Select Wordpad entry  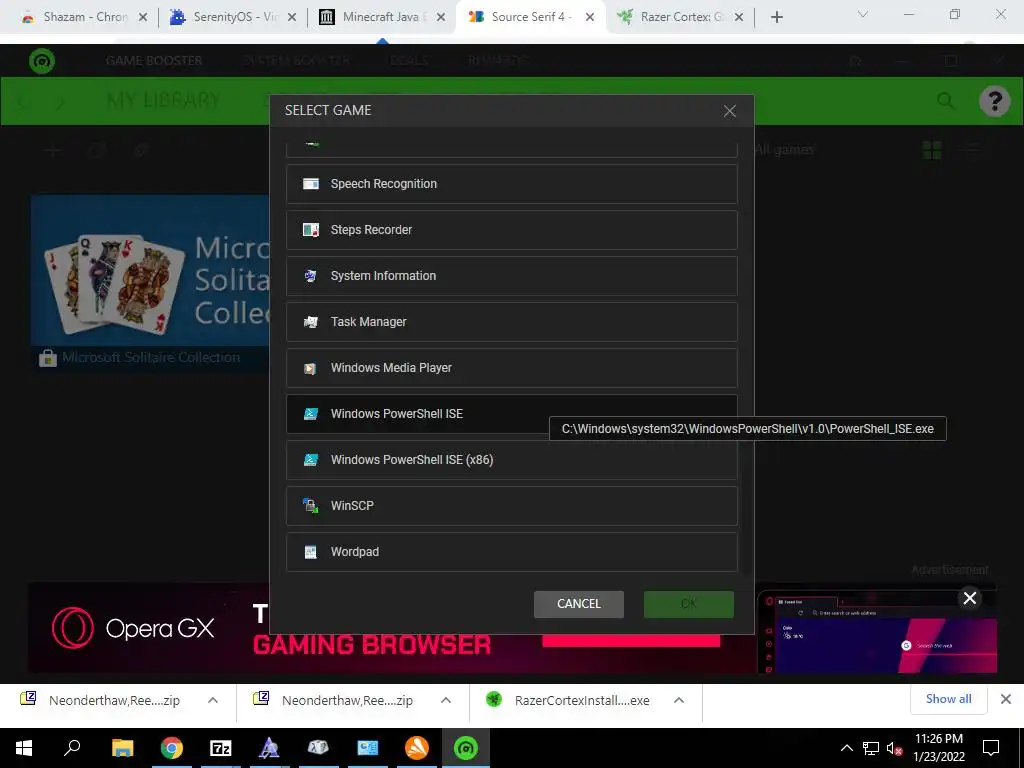click(511, 552)
